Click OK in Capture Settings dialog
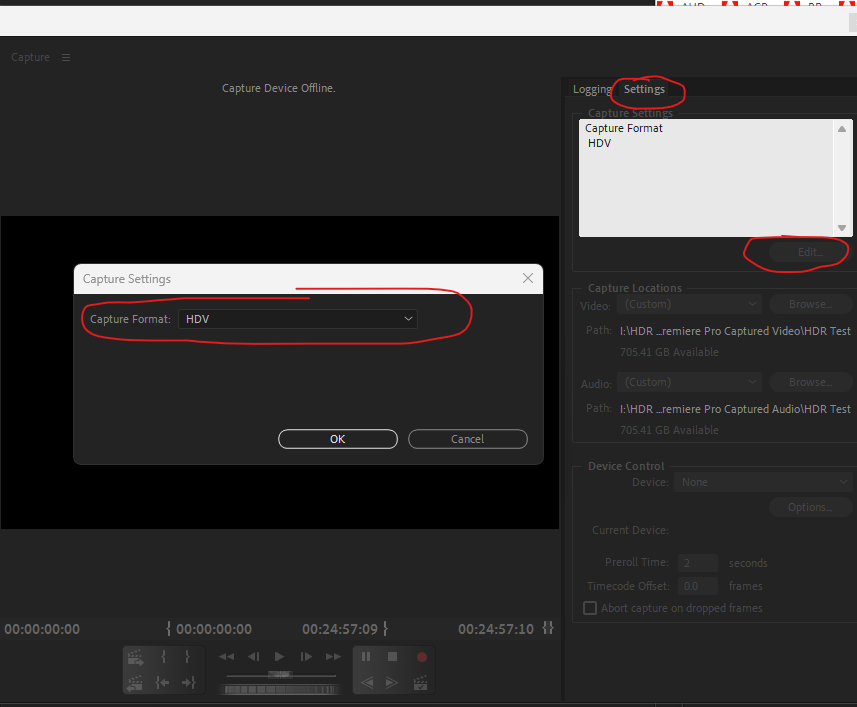This screenshot has height=707, width=857. [338, 439]
